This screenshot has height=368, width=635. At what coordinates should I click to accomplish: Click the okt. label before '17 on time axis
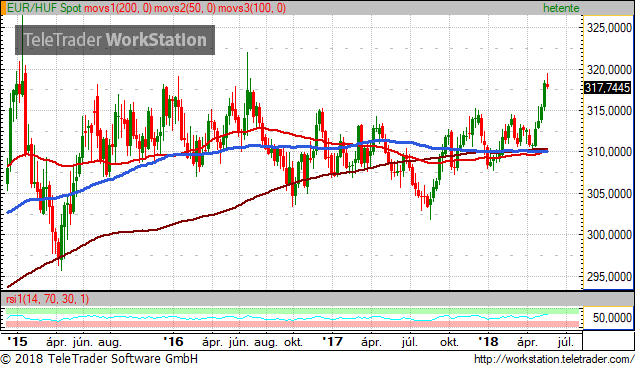click(x=293, y=342)
